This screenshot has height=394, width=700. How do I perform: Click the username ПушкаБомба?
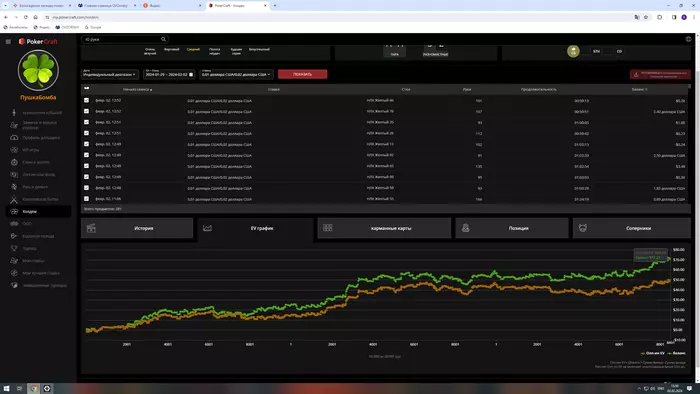tap(38, 98)
